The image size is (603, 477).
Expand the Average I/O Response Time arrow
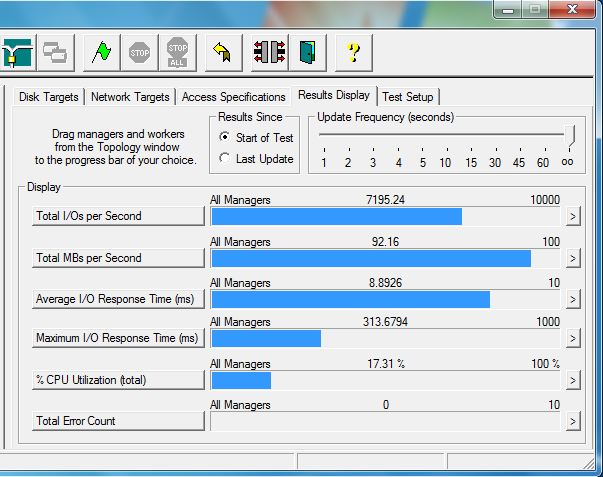(x=573, y=299)
